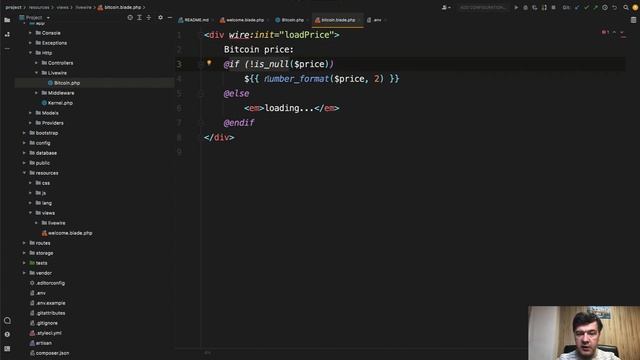
Task: Click Expand All icon in Project panel
Action: (139, 18)
